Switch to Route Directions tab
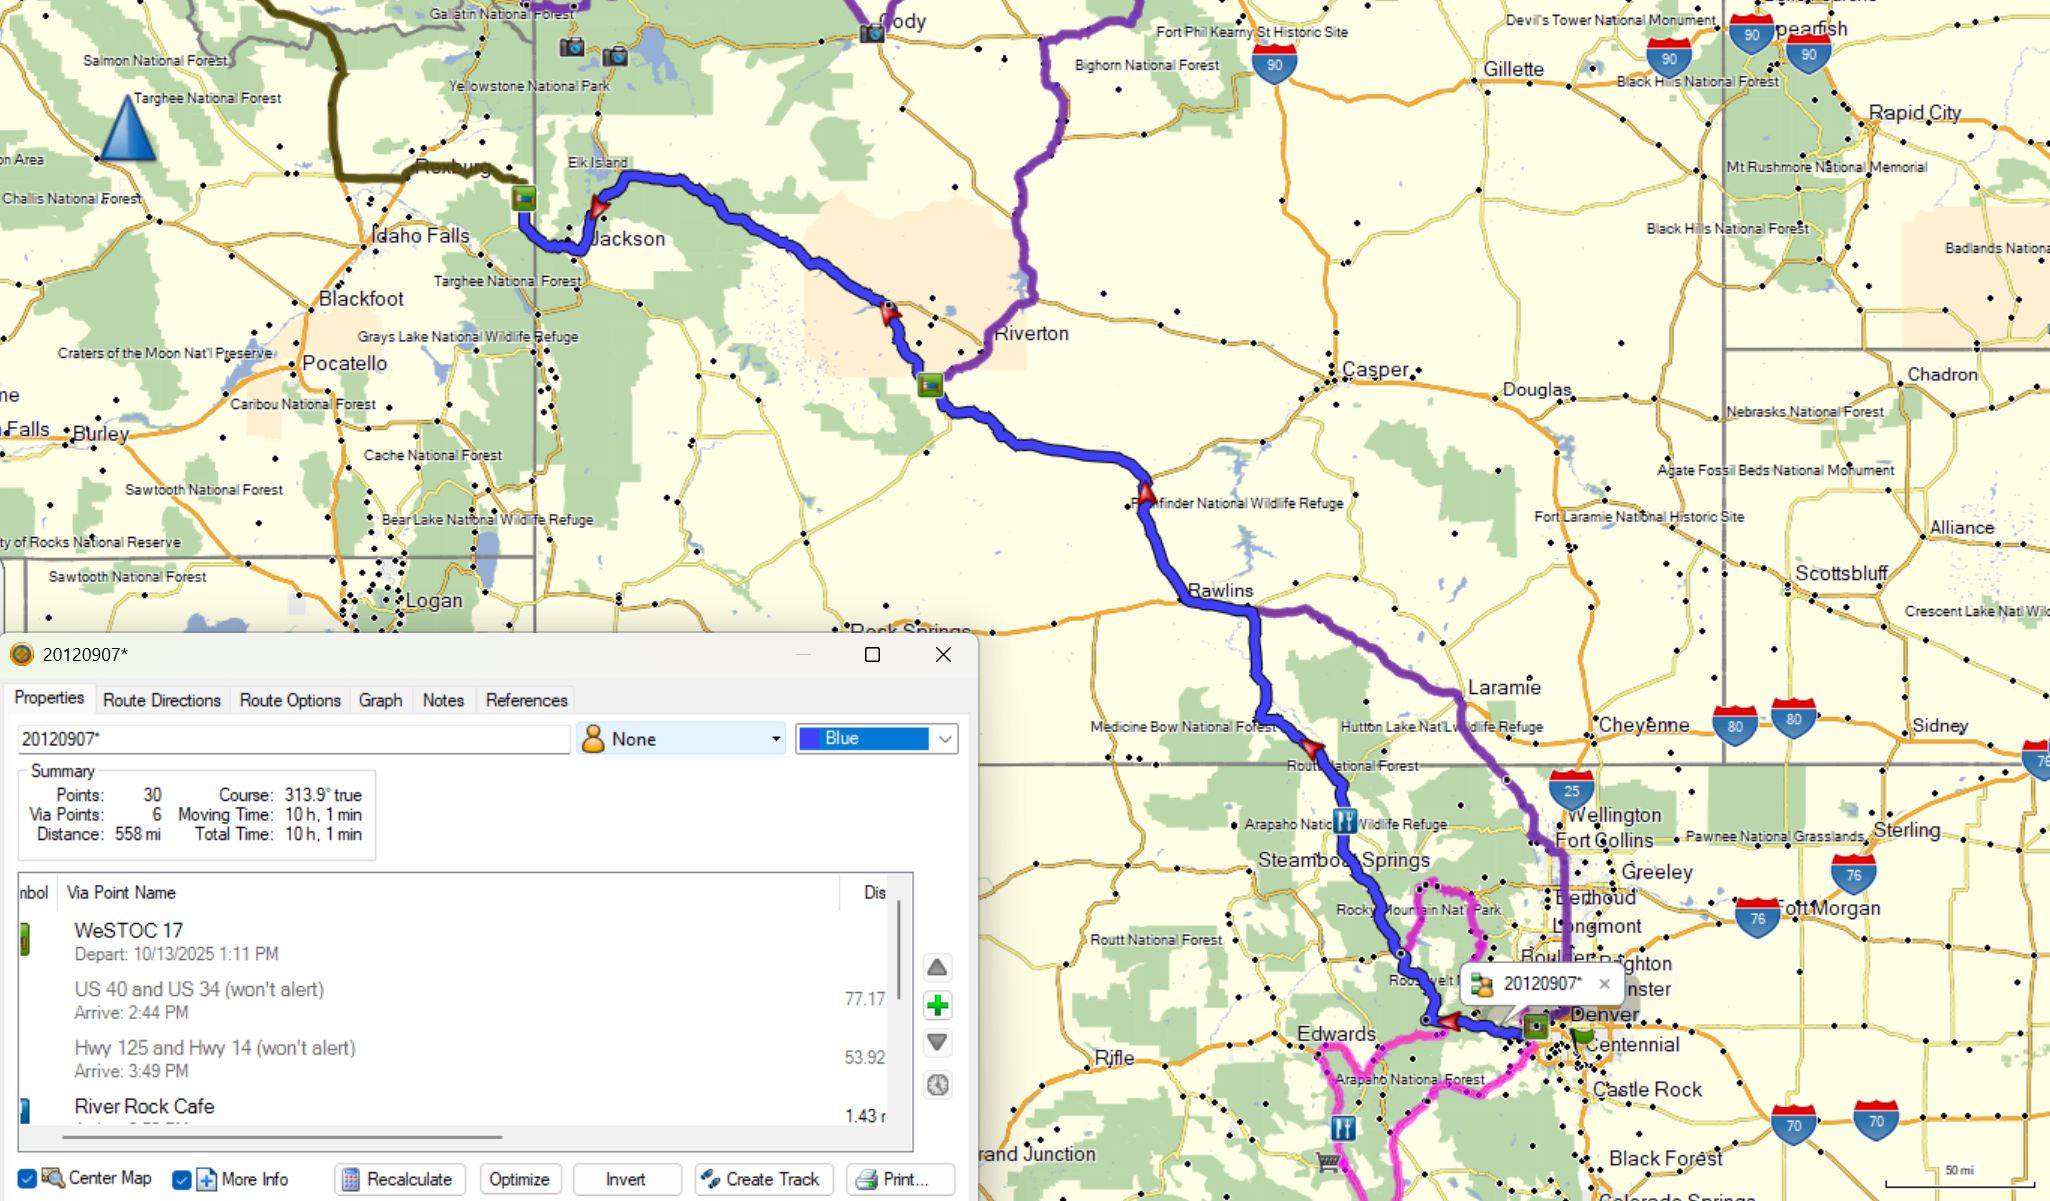The image size is (2050, 1201). 162,700
